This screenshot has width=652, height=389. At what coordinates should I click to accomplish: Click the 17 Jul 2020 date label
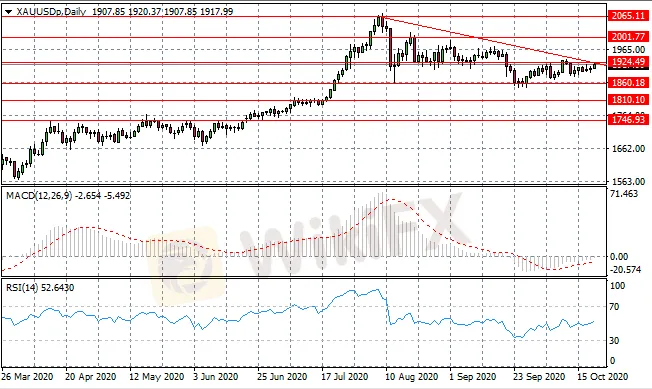click(x=345, y=377)
